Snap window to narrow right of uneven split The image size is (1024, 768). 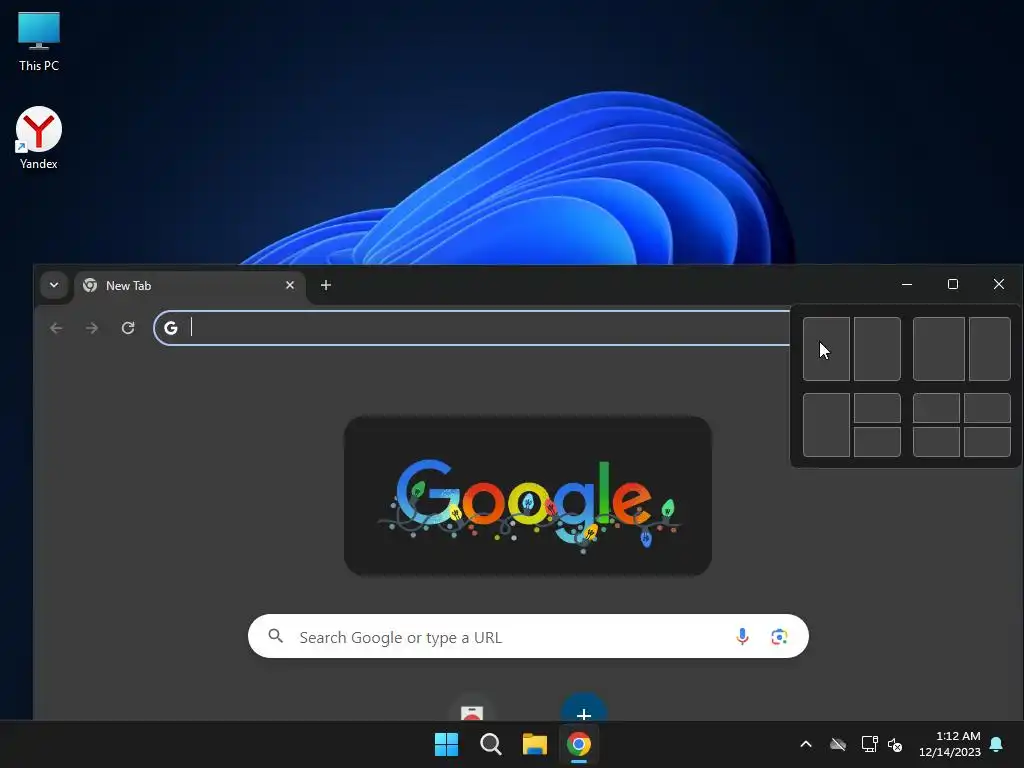pos(990,349)
